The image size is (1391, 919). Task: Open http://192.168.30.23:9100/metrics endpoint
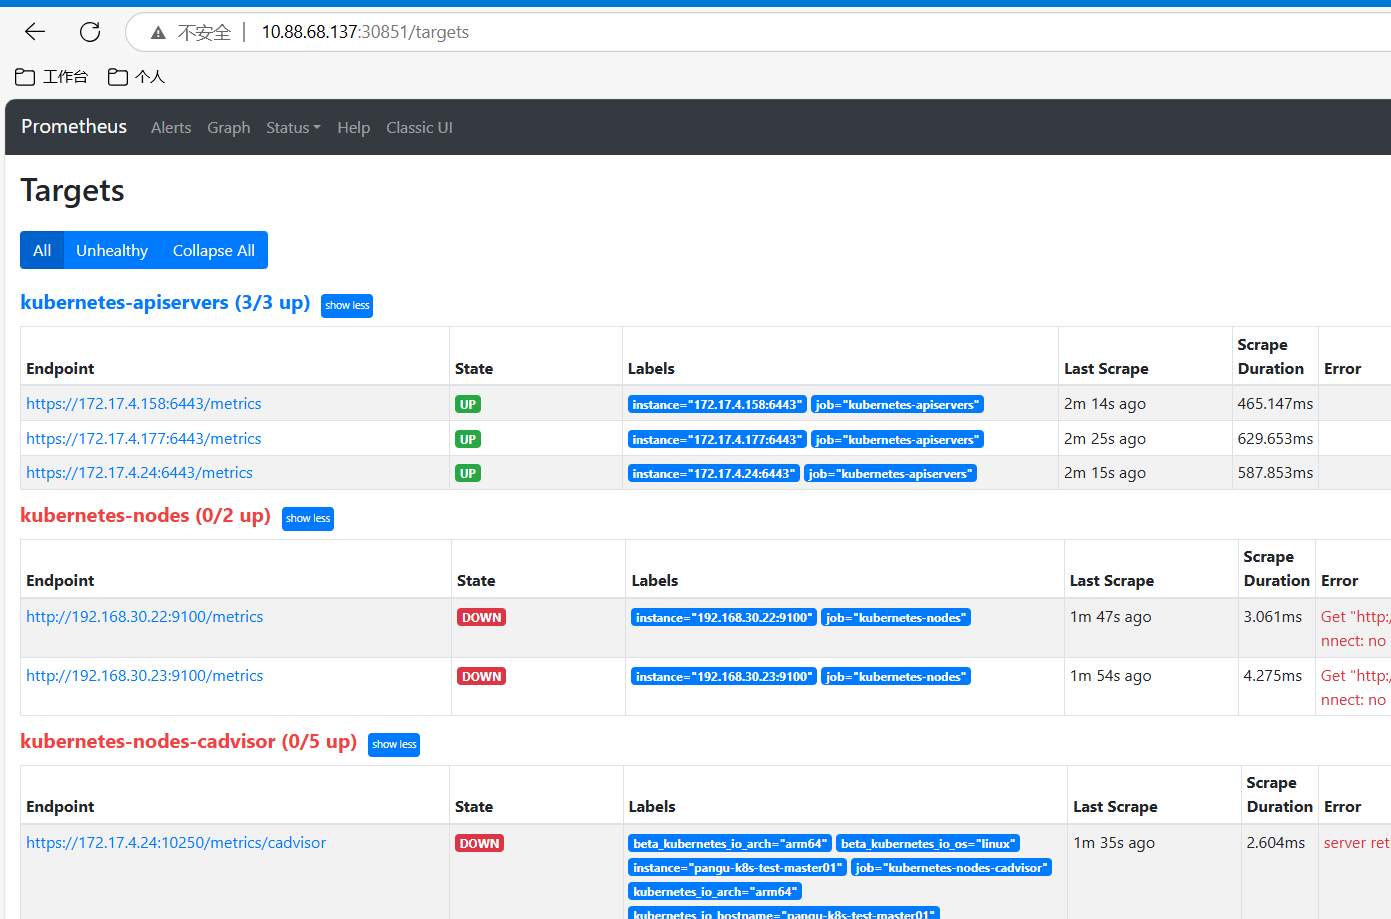[145, 676]
